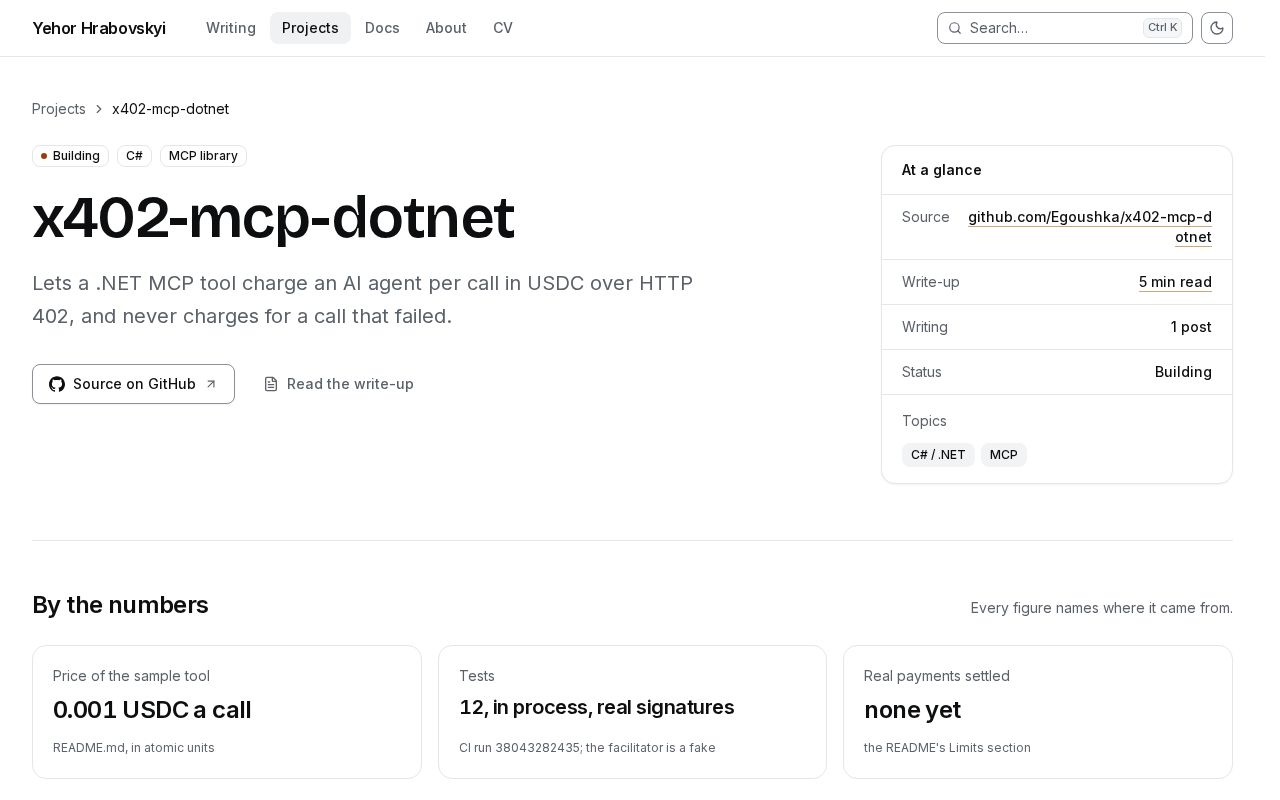
Task: Focus the Search field
Action: 1064,28
